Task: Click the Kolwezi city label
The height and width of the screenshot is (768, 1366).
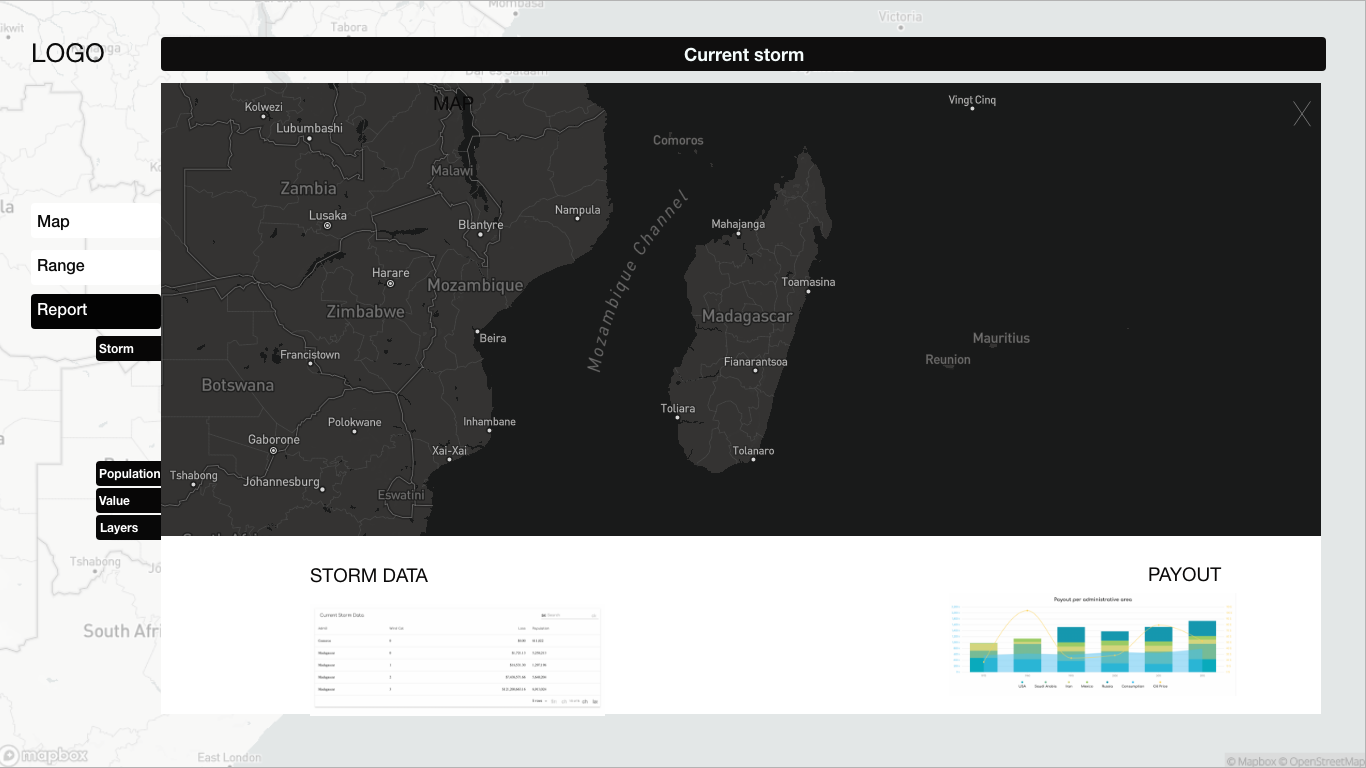Action: (x=264, y=107)
